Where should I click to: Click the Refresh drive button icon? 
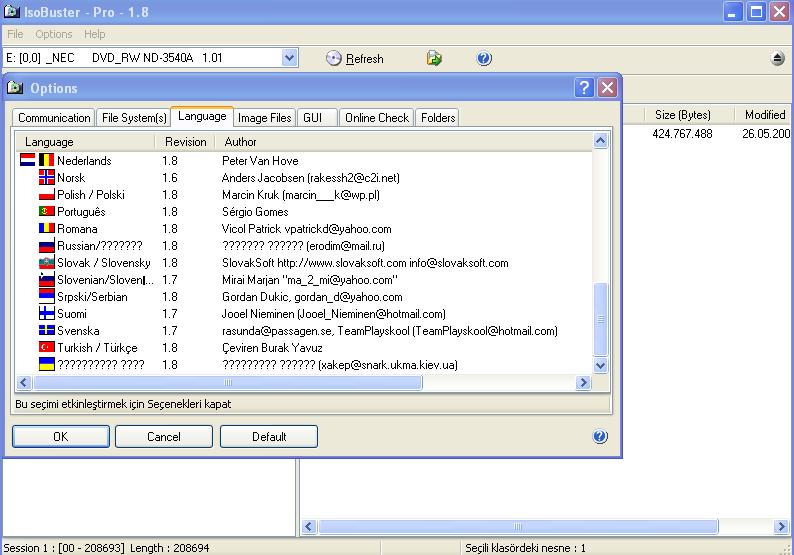pos(334,59)
